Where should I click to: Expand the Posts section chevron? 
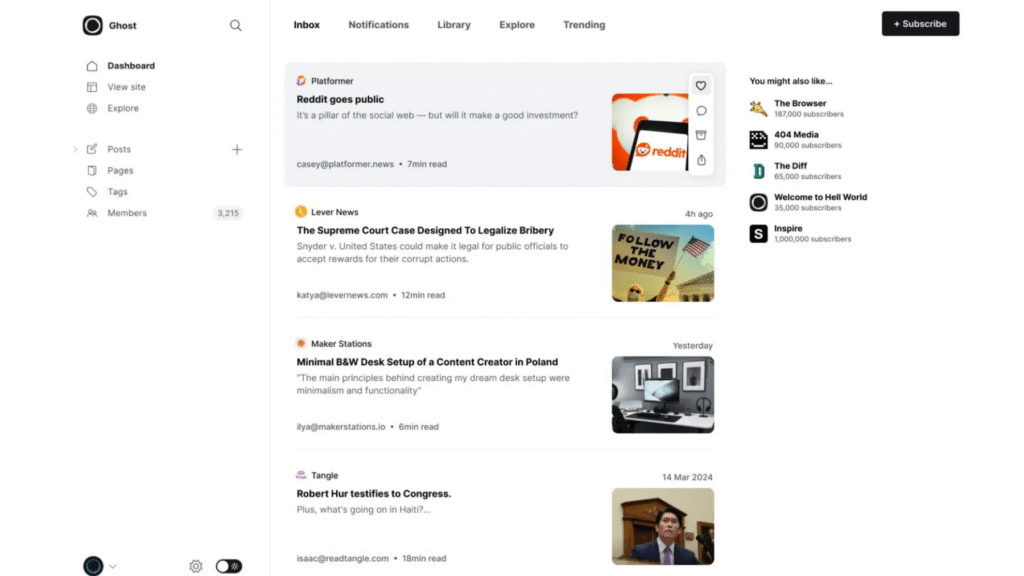point(75,150)
